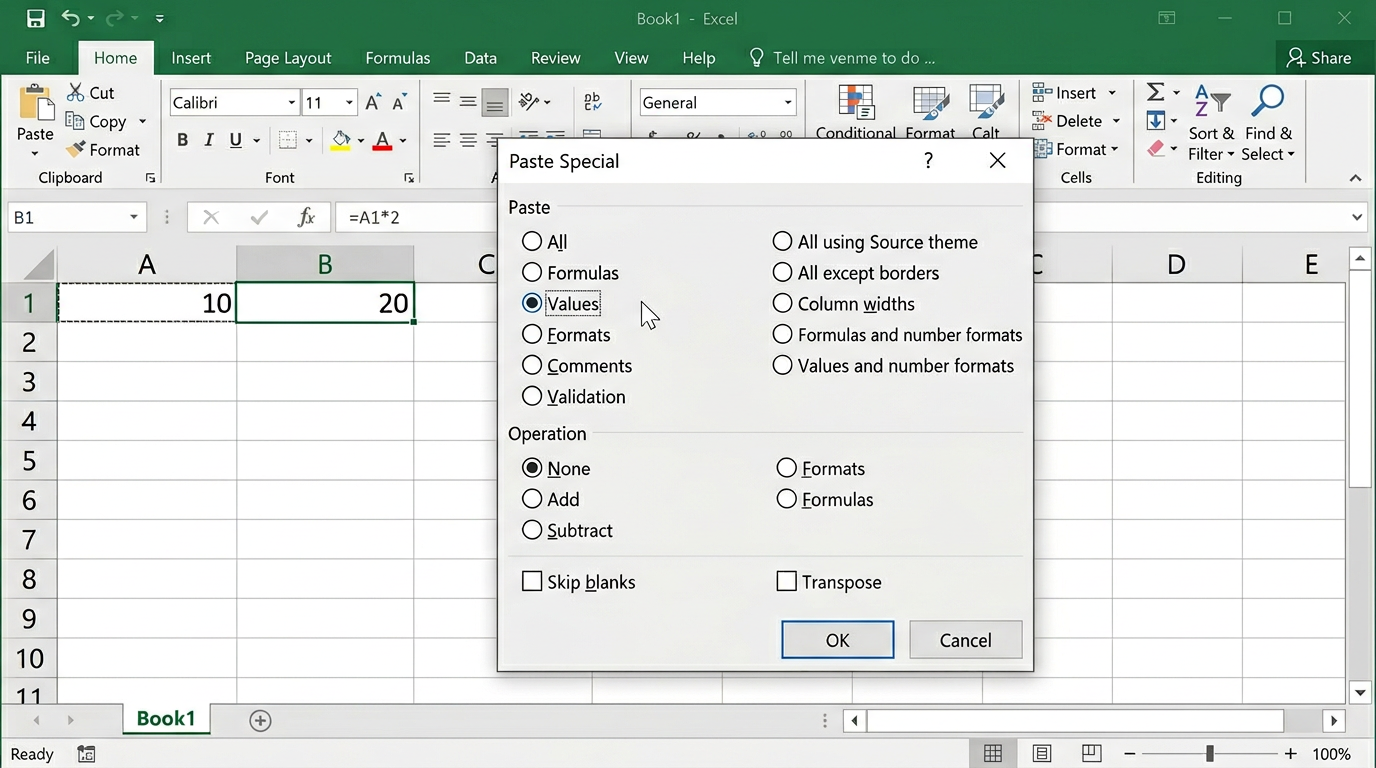This screenshot has height=768, width=1376.
Task: Click the Format Painter brush icon
Action: click(x=76, y=150)
